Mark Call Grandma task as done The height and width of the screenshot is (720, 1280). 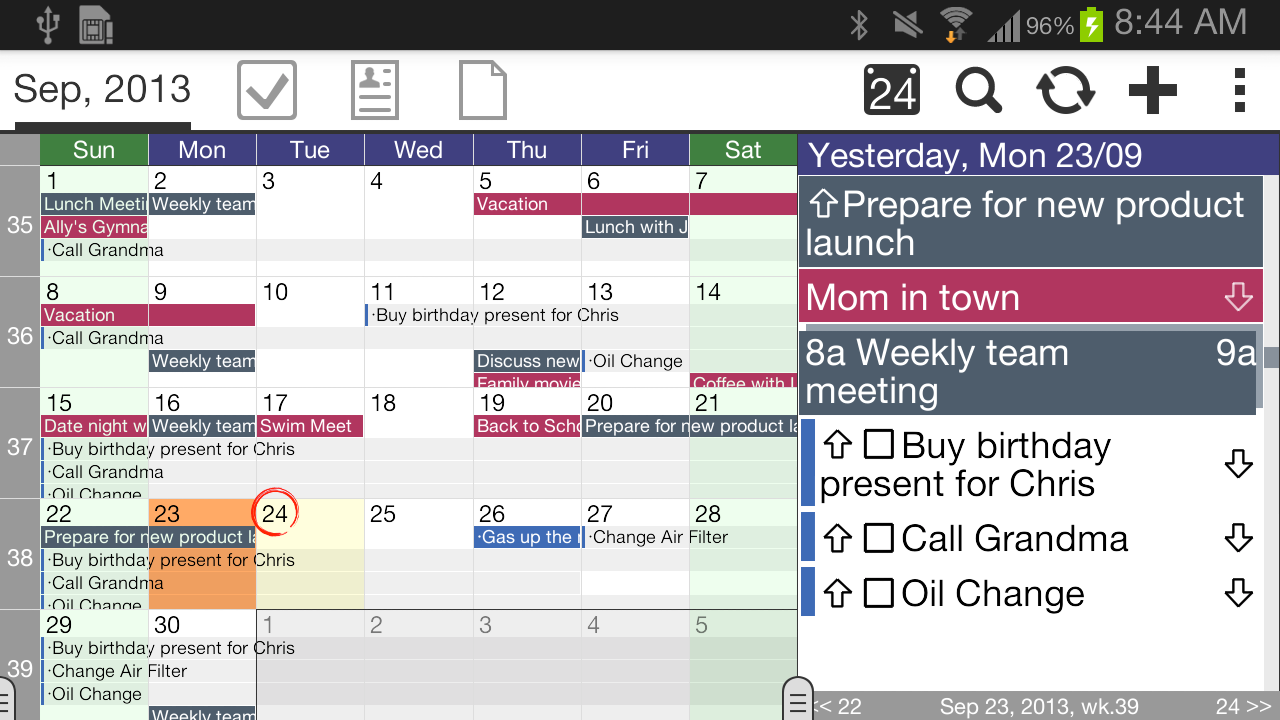(x=878, y=539)
